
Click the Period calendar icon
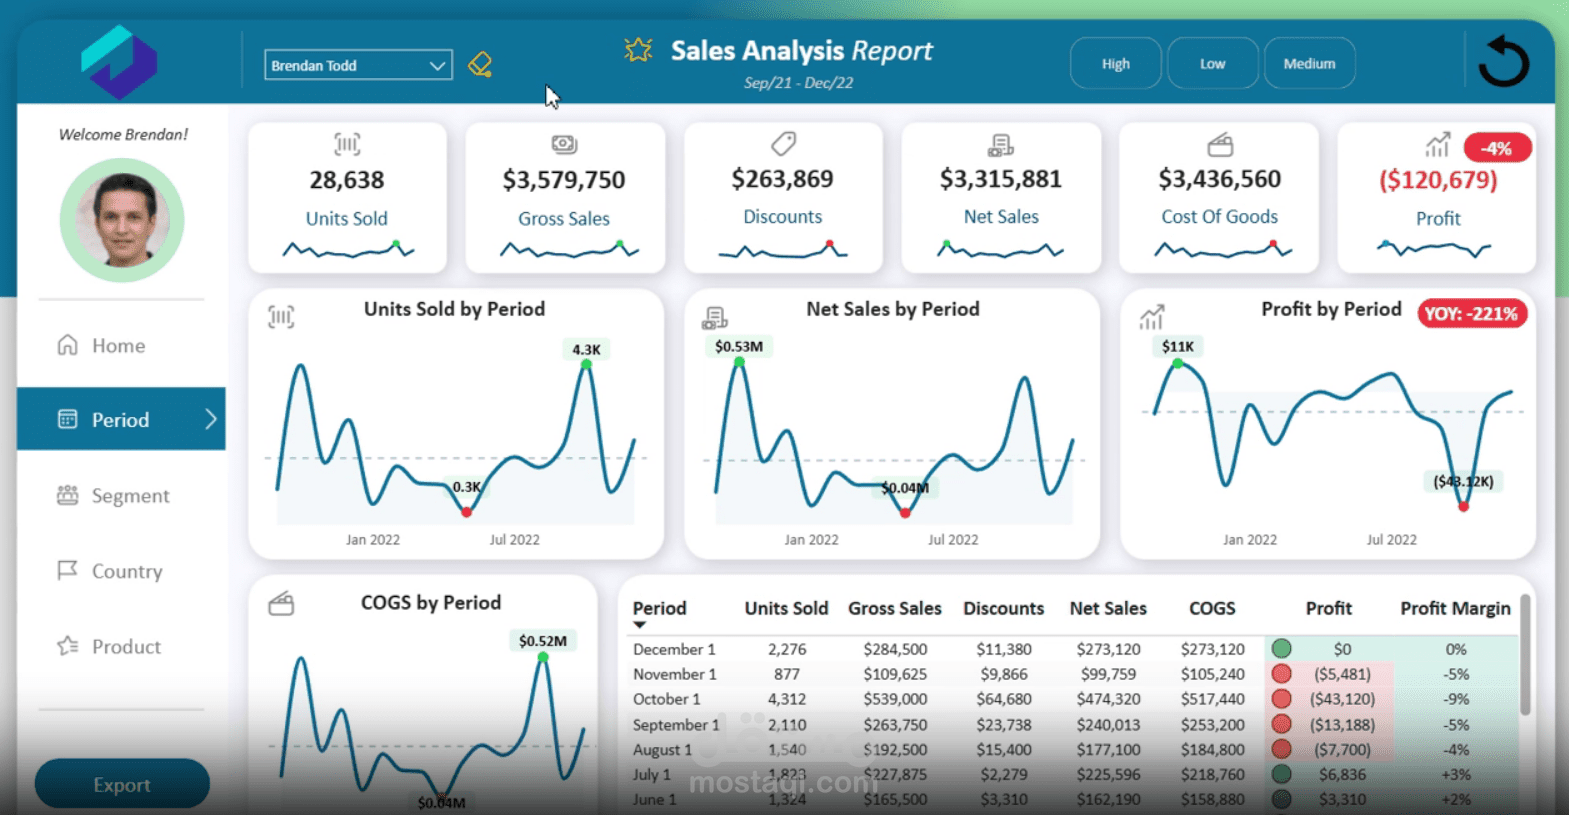67,419
